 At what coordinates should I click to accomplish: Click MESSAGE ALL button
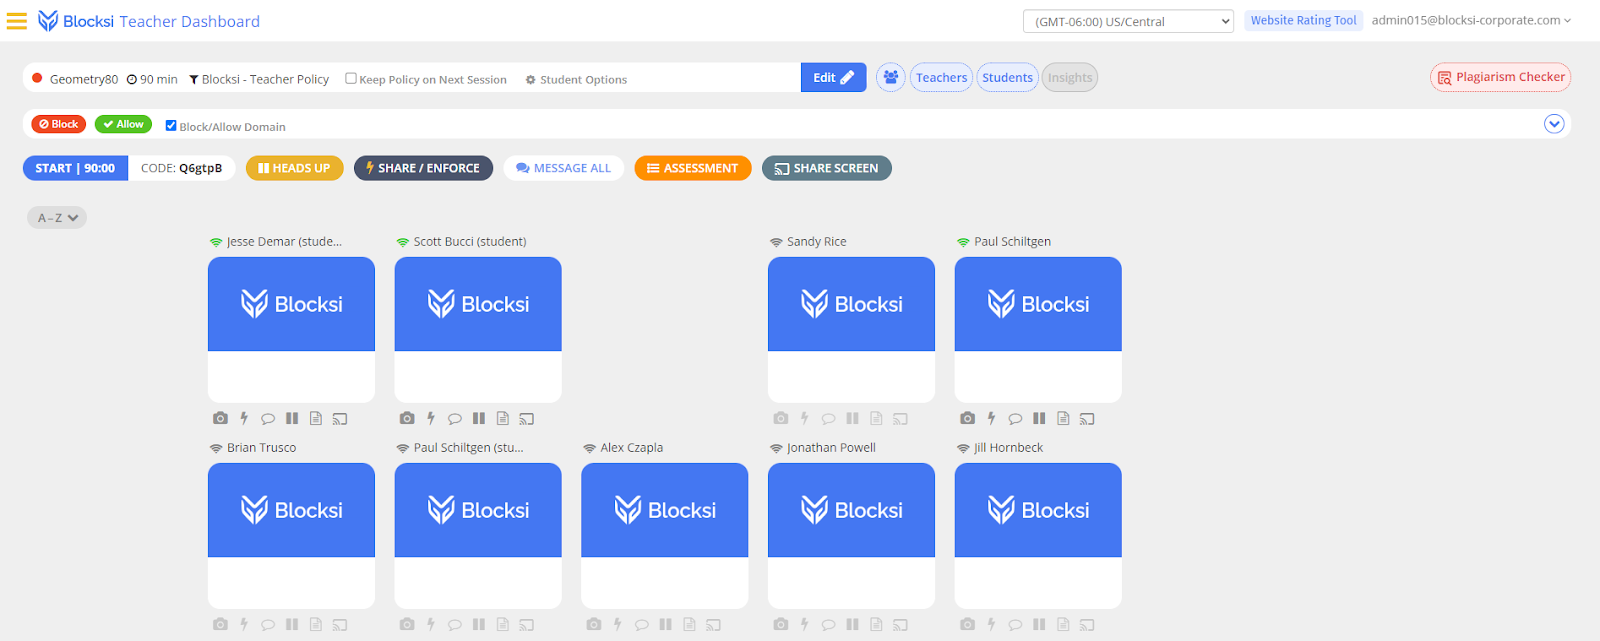pyautogui.click(x=563, y=168)
